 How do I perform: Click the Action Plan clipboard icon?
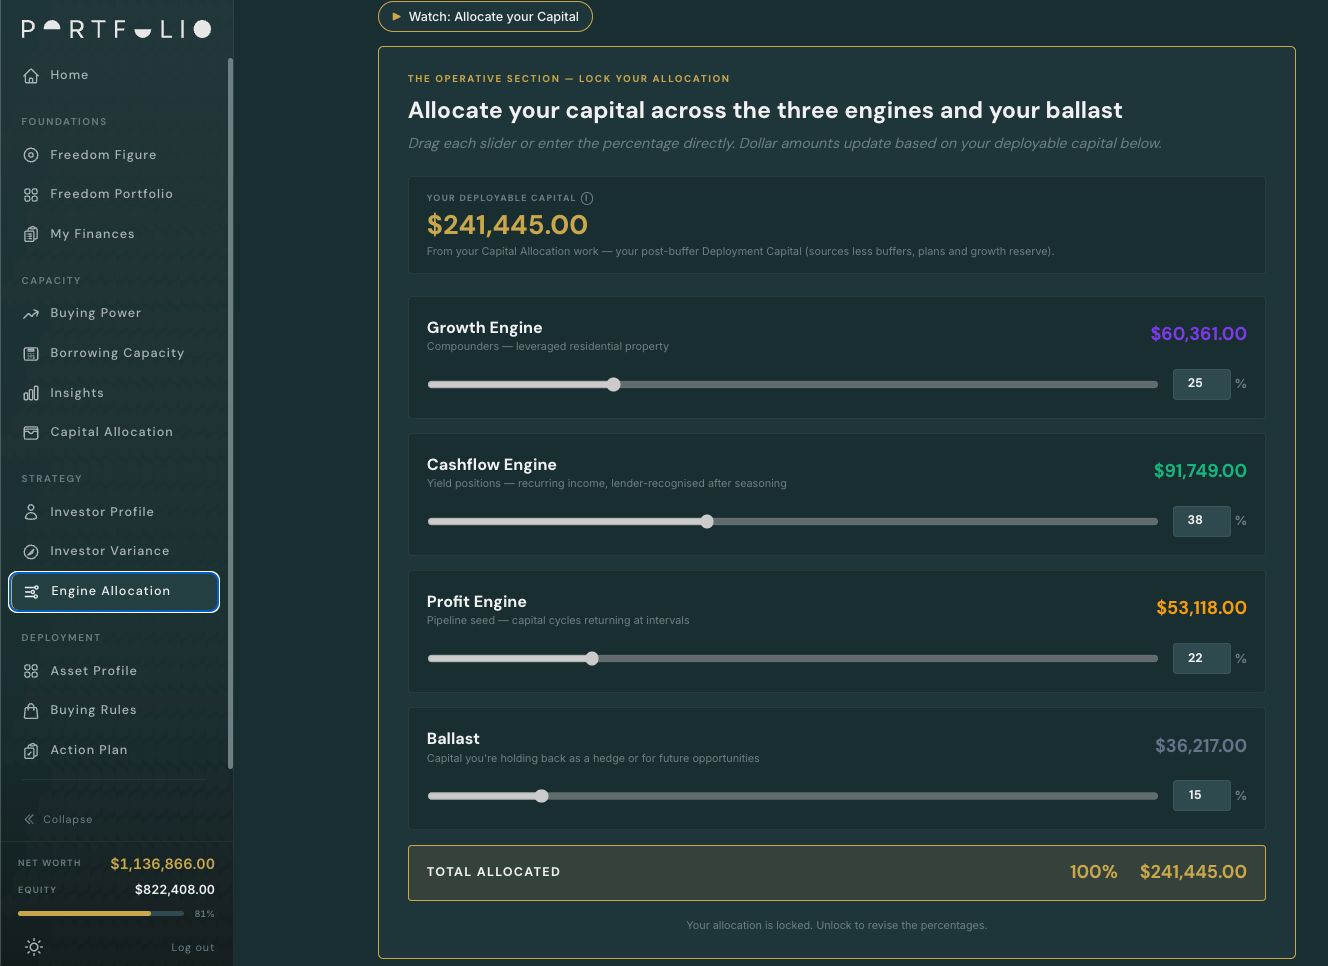click(x=31, y=751)
